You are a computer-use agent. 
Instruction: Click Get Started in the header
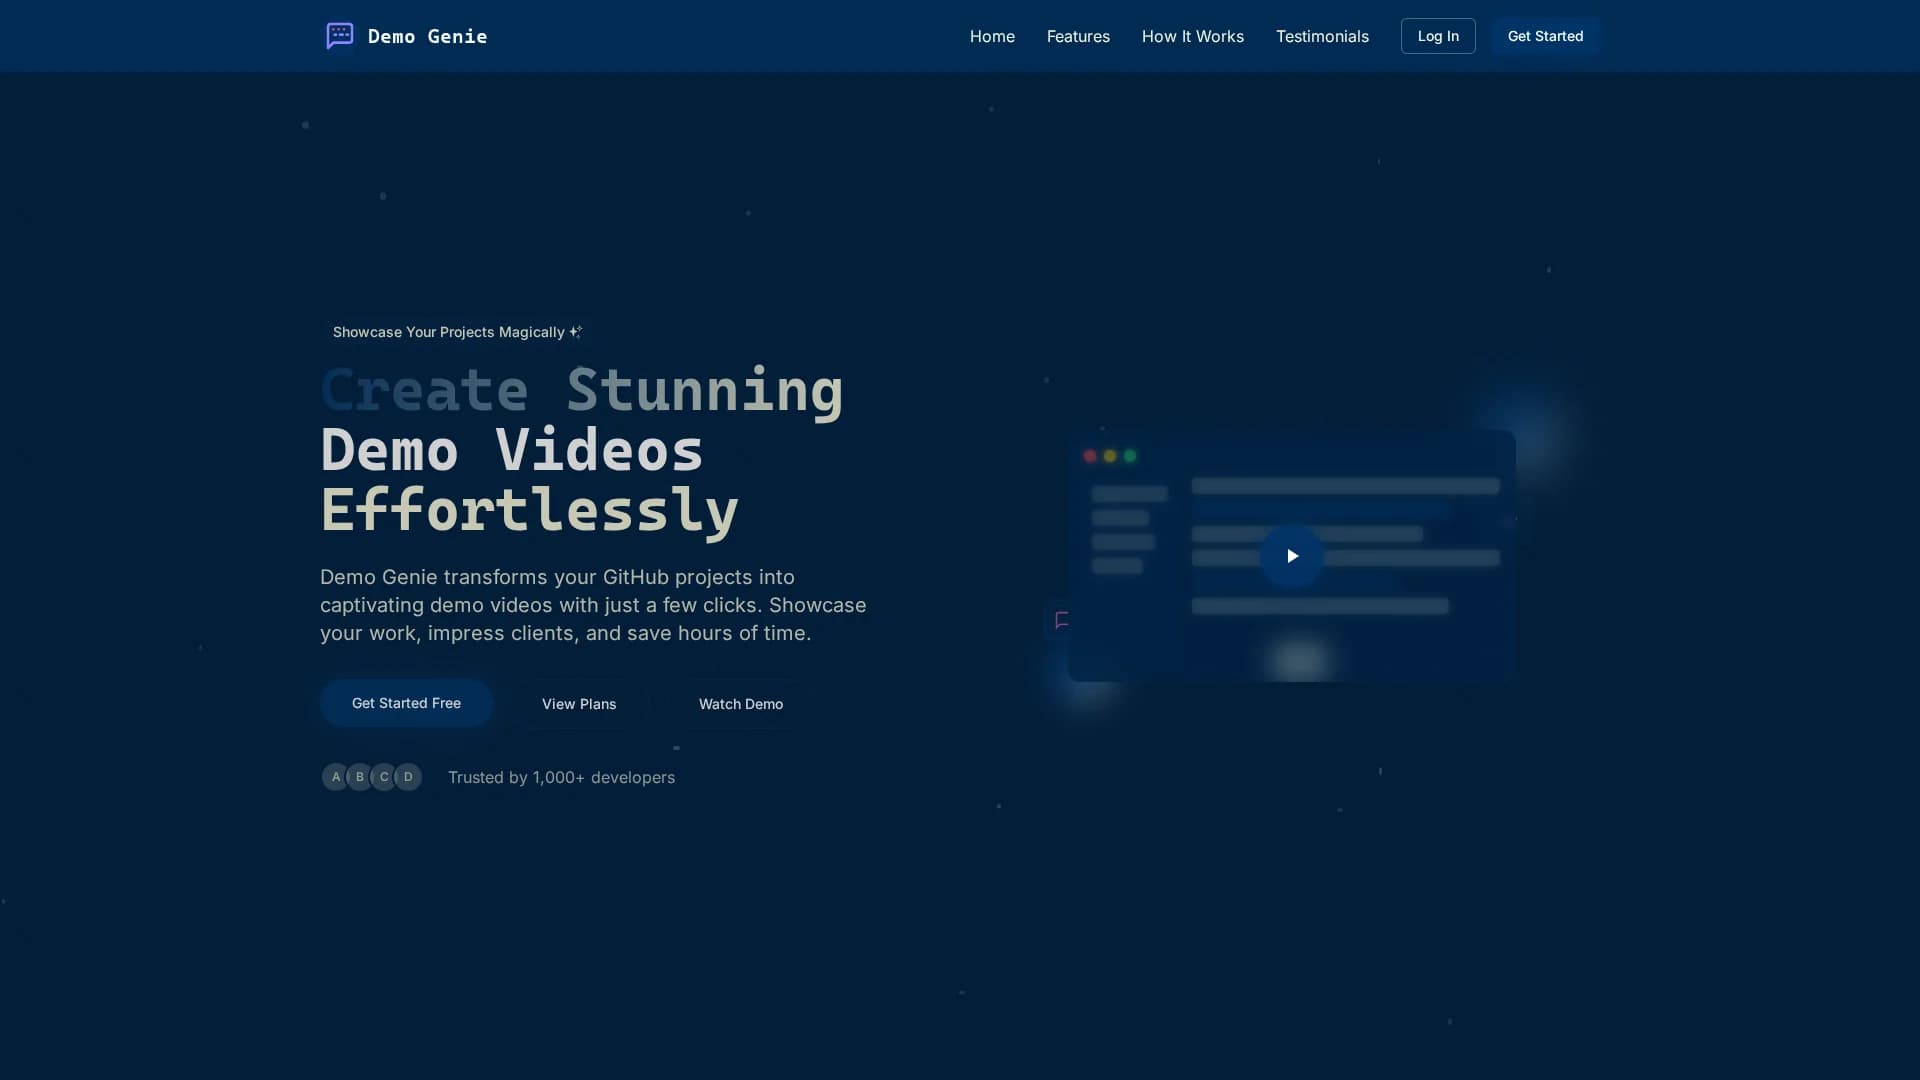click(1546, 36)
